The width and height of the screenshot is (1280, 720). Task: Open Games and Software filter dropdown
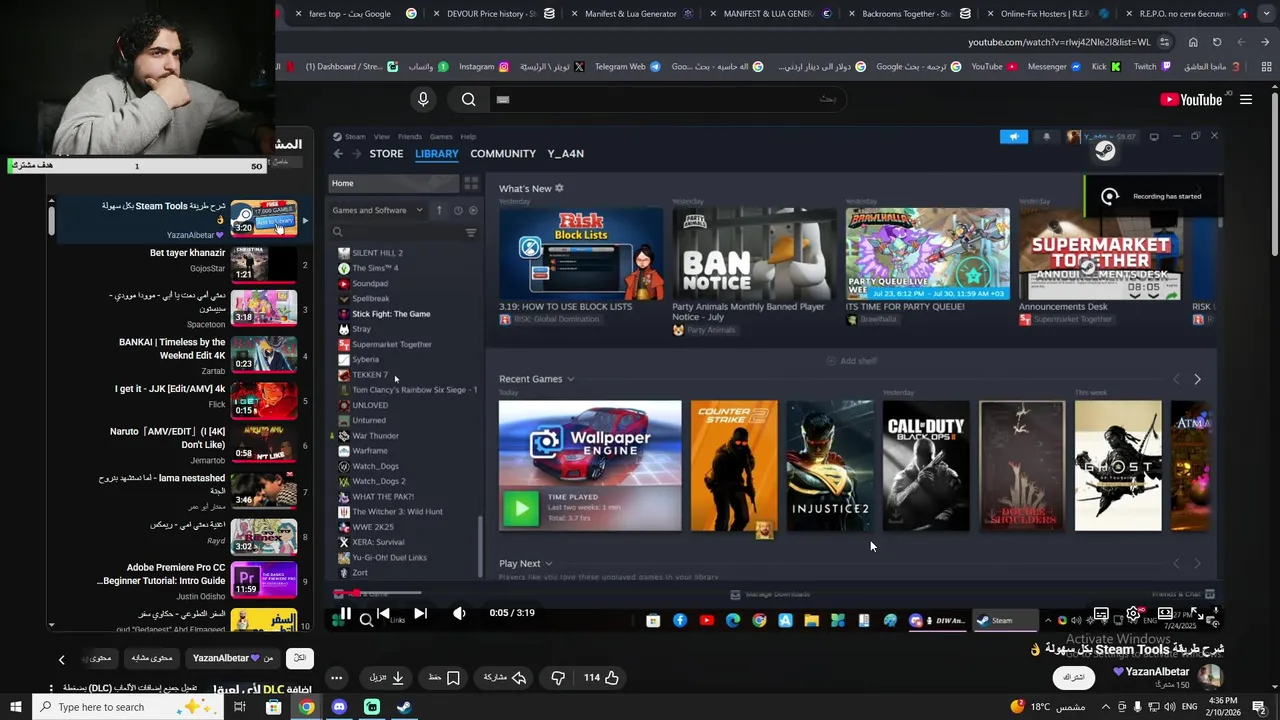pyautogui.click(x=378, y=210)
